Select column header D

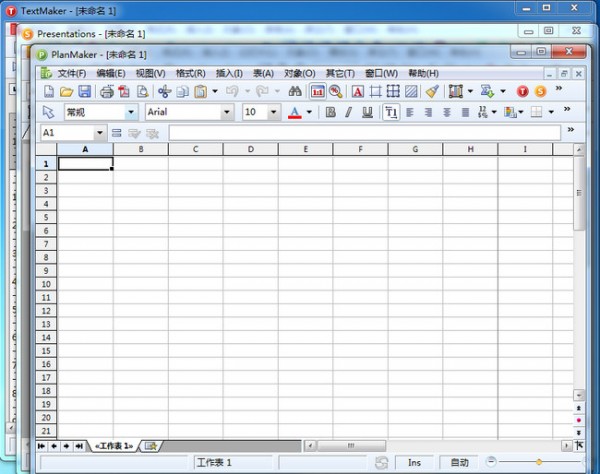point(251,149)
